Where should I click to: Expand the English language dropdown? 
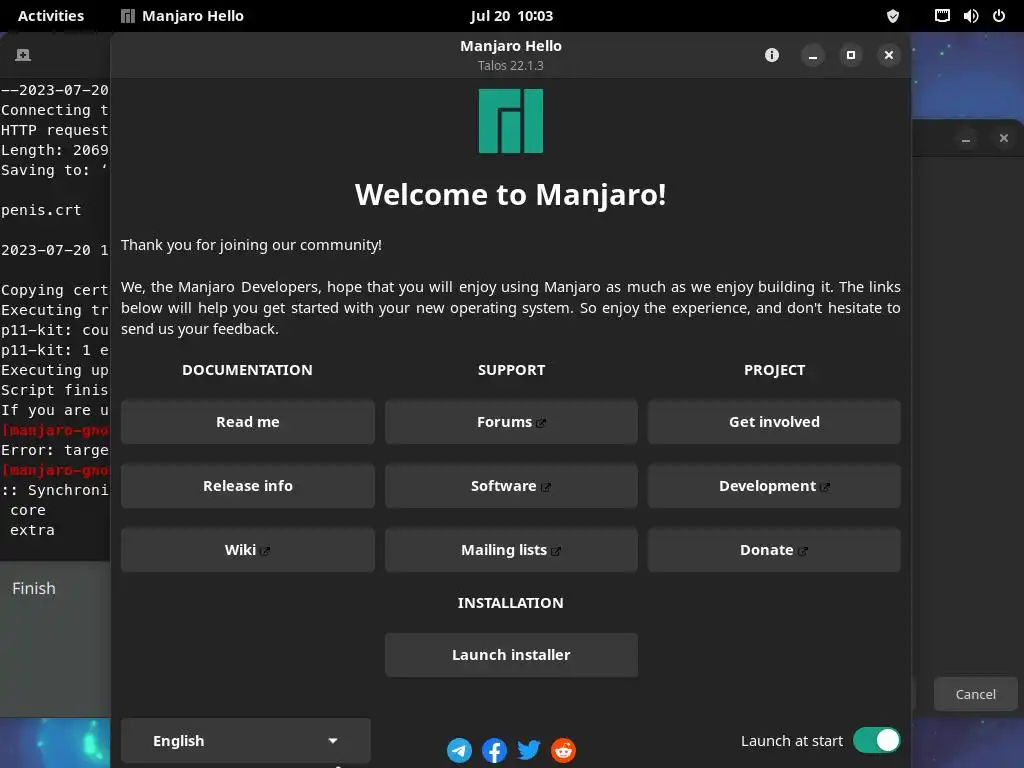(x=246, y=741)
